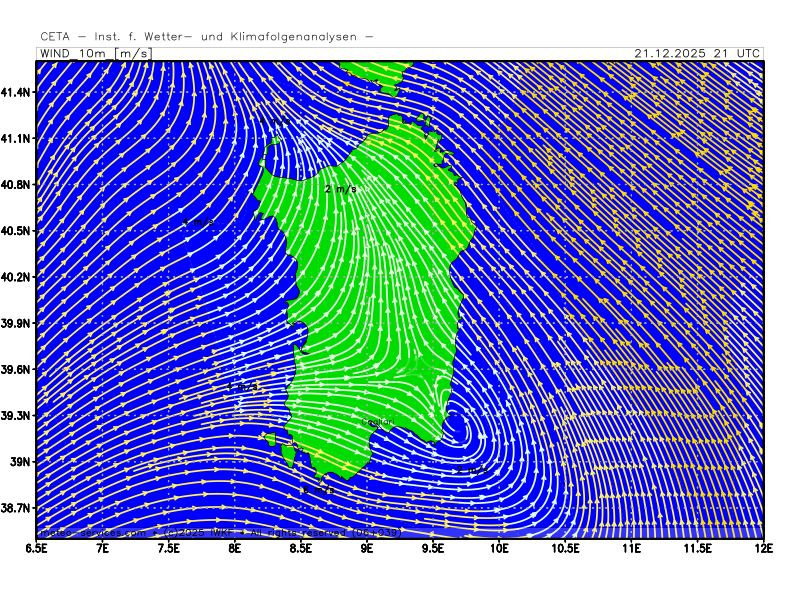Click the 2 m/s label over northern Sardinia
This screenshot has height=600, width=800.
340,188
